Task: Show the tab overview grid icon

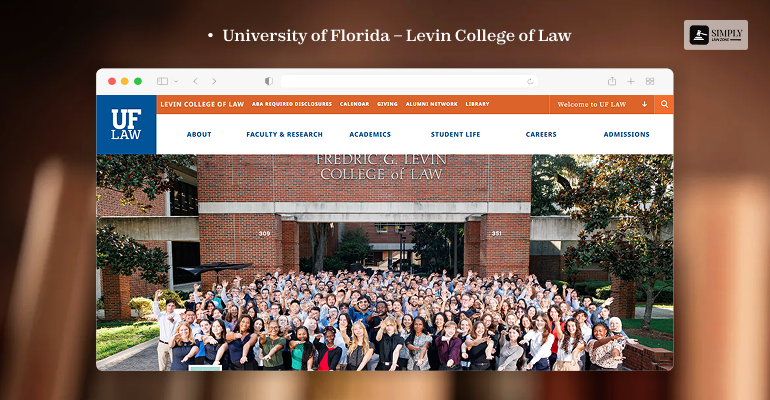Action: click(650, 81)
